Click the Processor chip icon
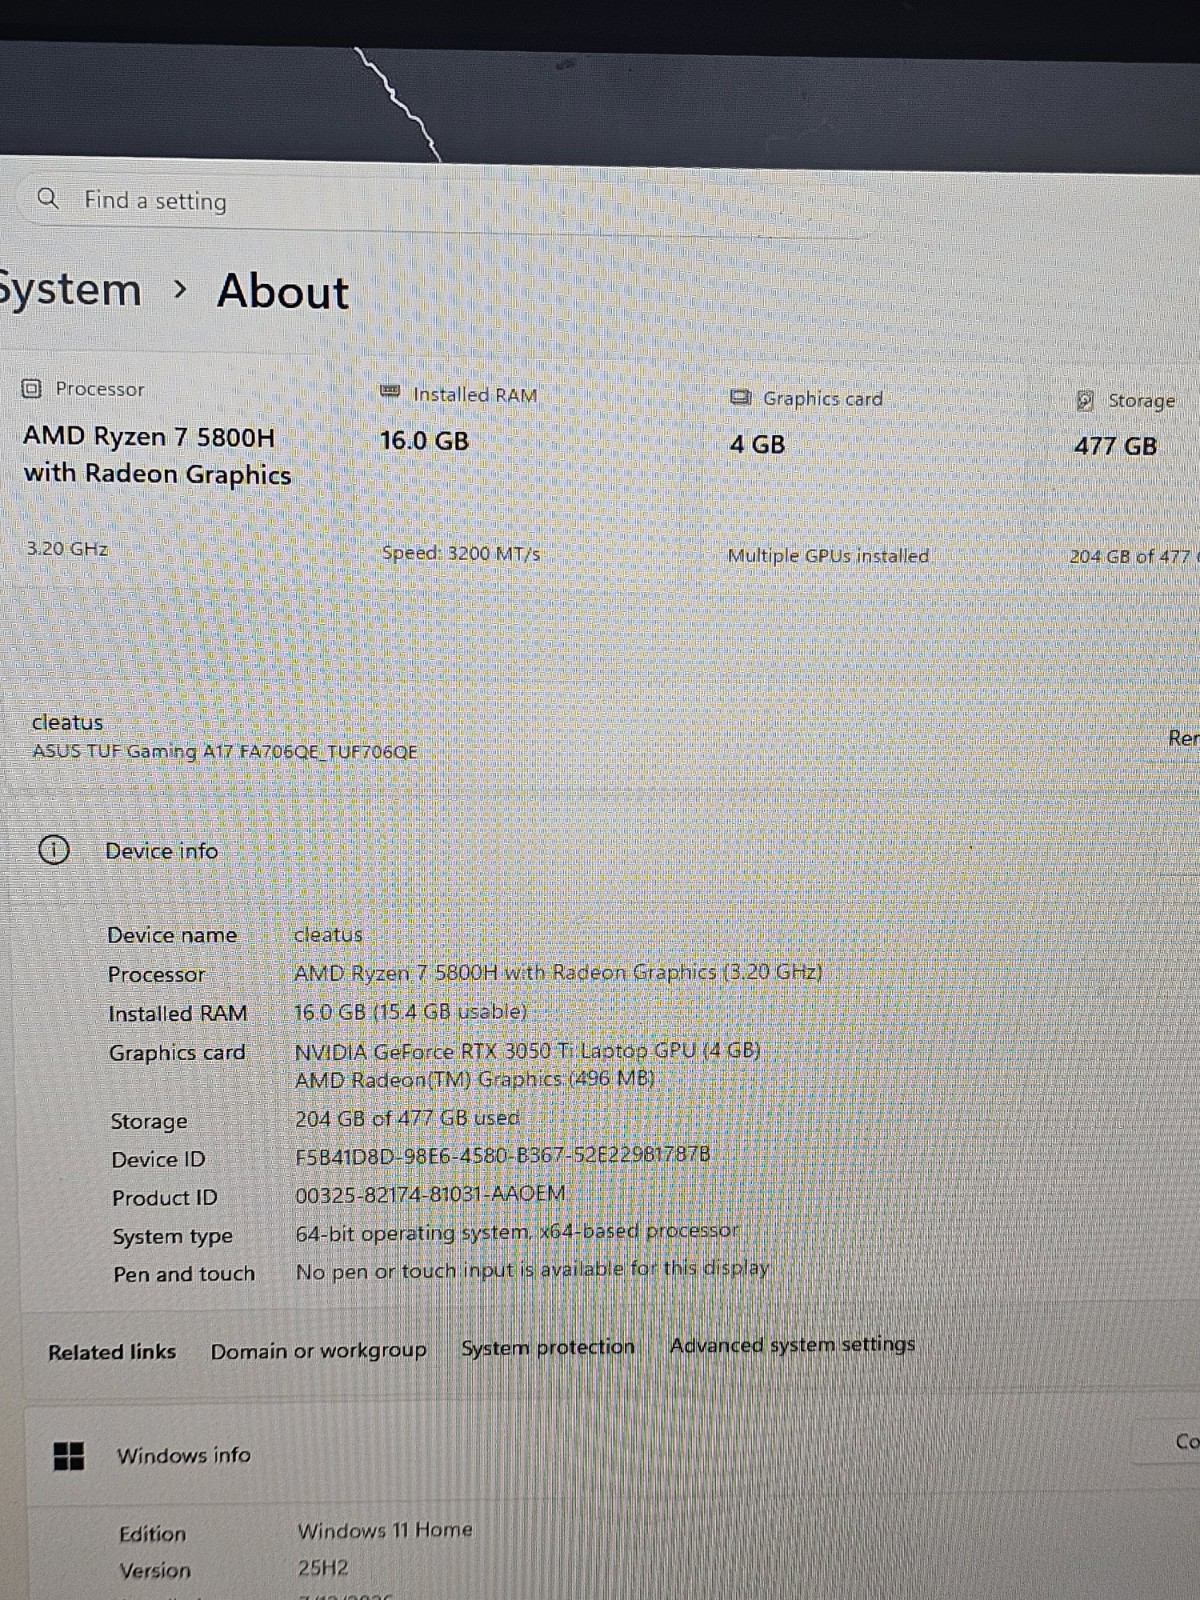Image resolution: width=1200 pixels, height=1600 pixels. tap(32, 388)
